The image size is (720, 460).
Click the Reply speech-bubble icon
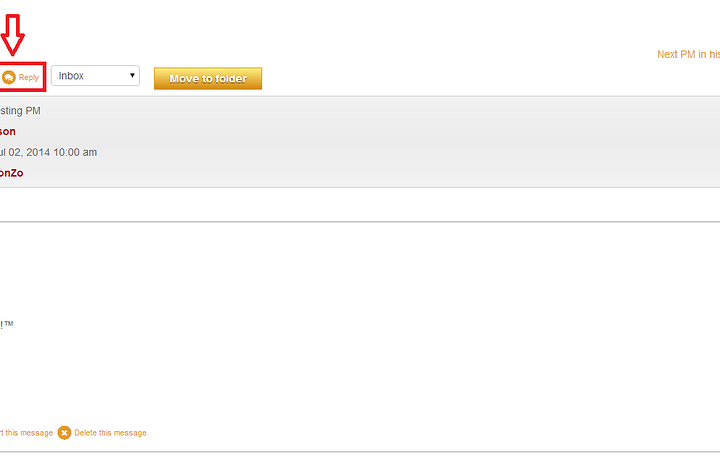tap(9, 78)
